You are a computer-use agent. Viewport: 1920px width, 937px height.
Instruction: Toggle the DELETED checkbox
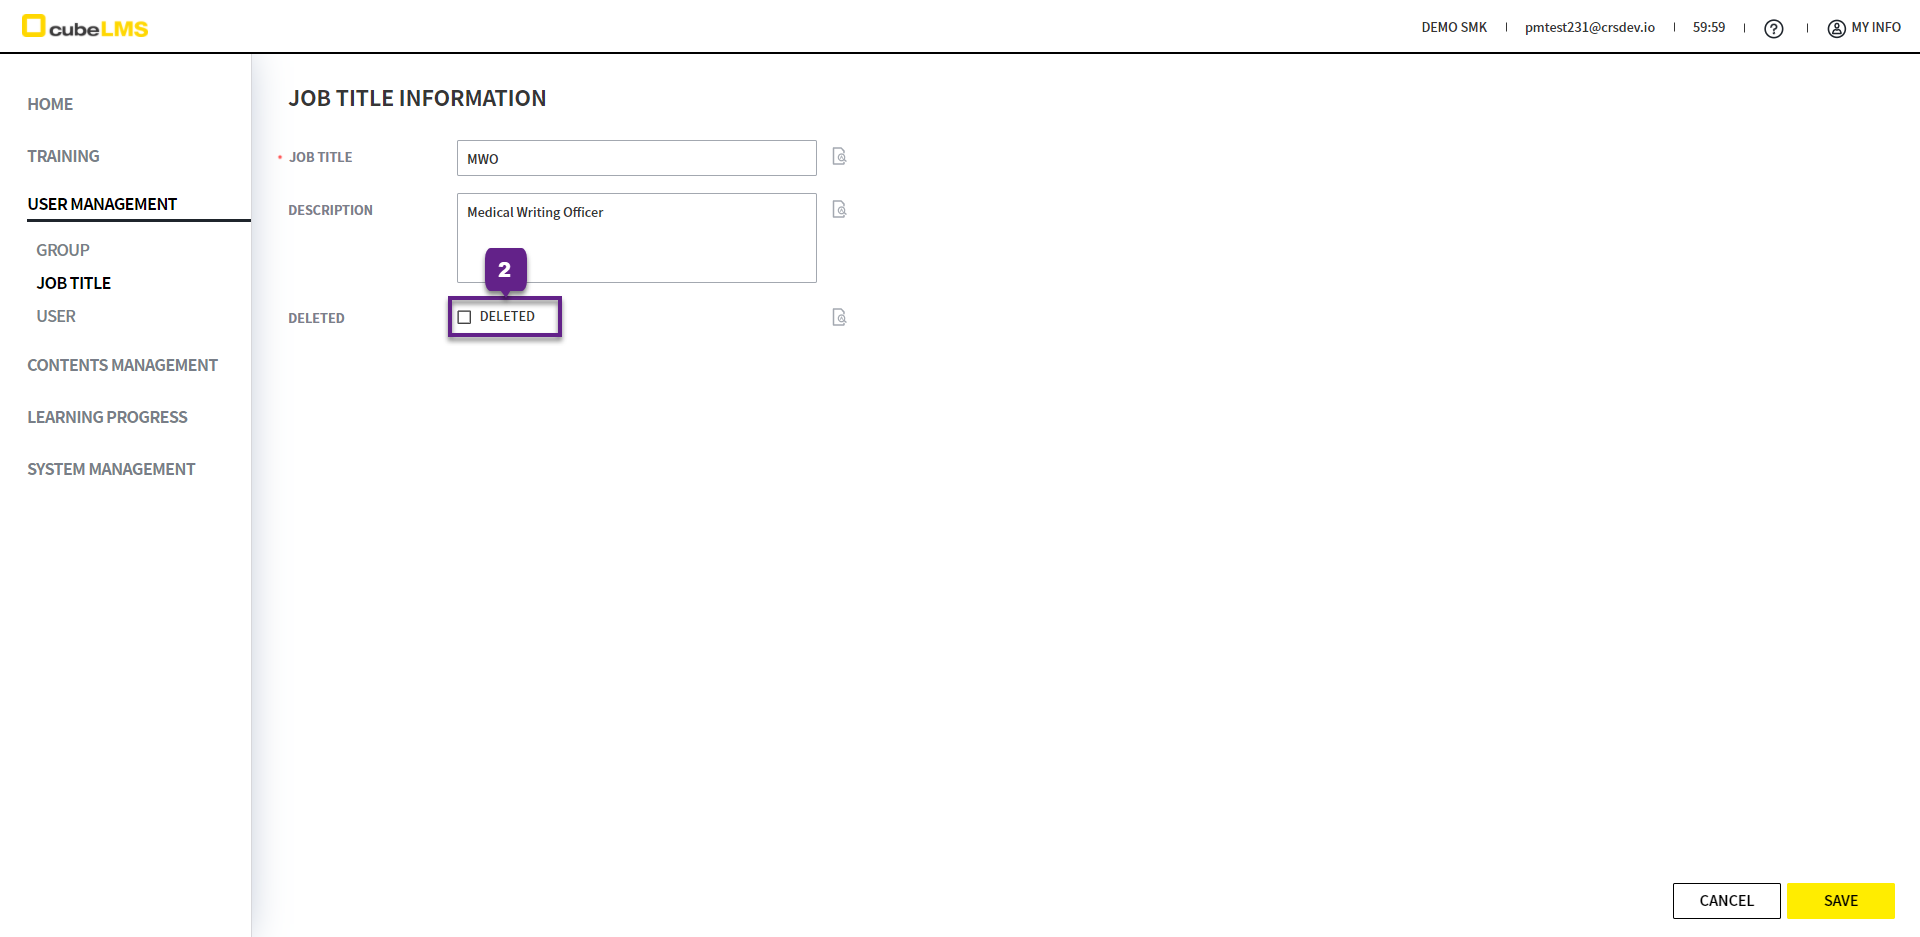(464, 317)
